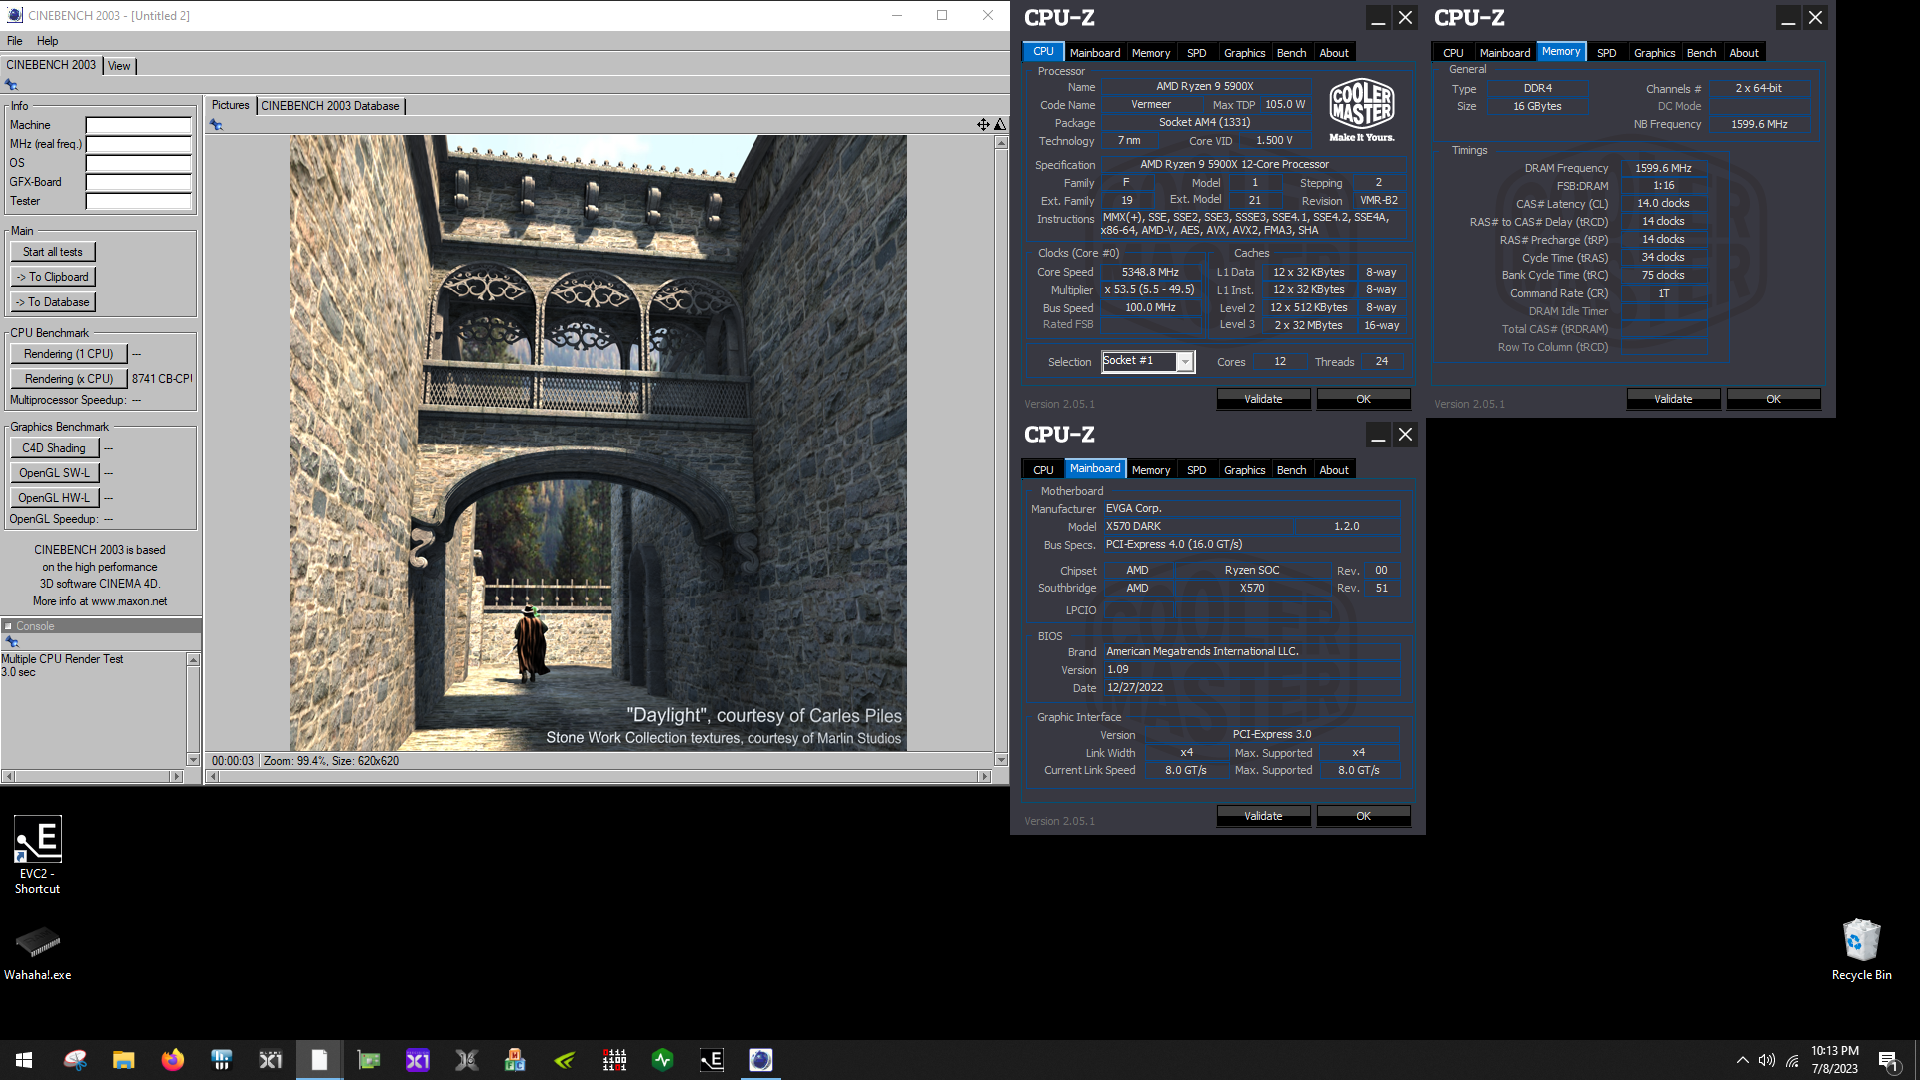Launch Firefox from the taskbar

[x=173, y=1060]
